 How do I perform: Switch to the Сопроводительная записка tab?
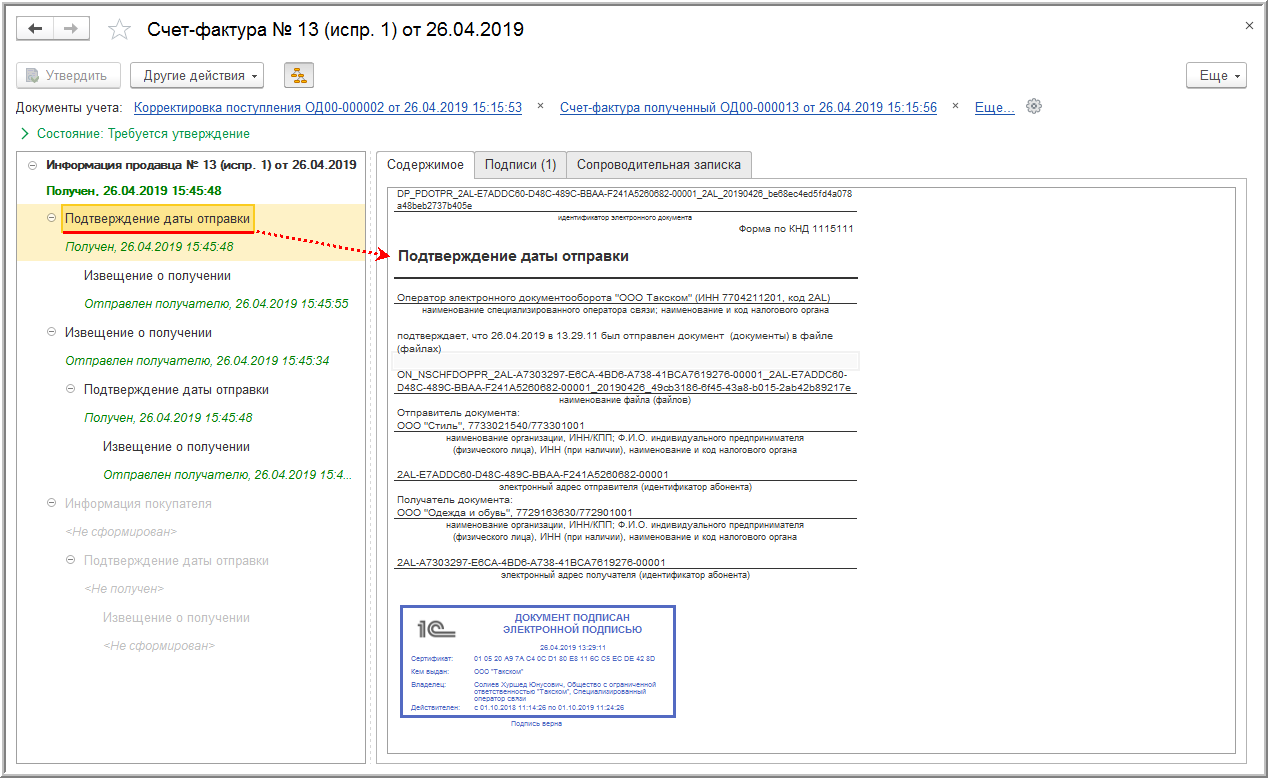tap(659, 164)
